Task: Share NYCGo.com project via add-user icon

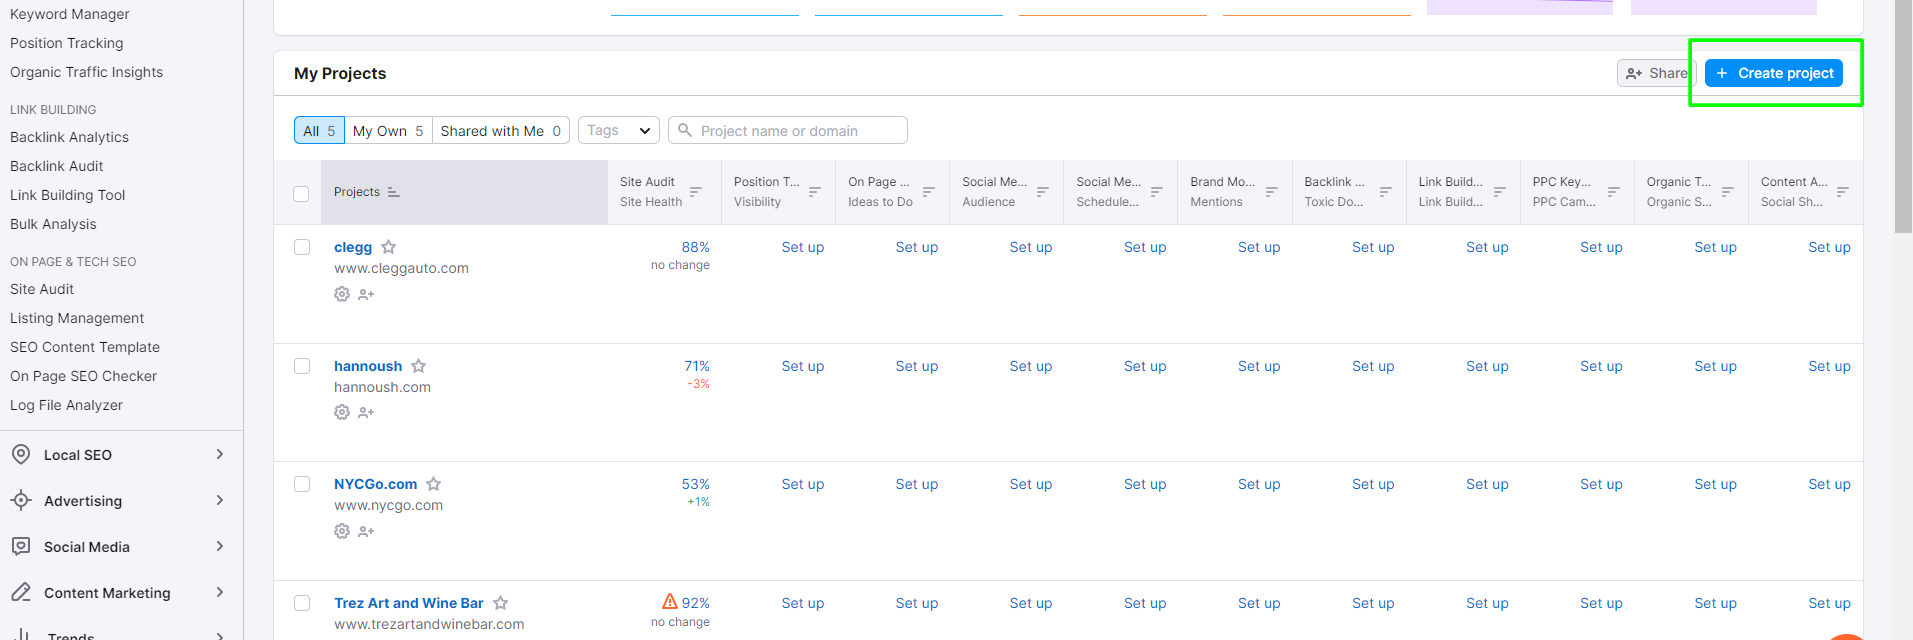Action: point(366,531)
